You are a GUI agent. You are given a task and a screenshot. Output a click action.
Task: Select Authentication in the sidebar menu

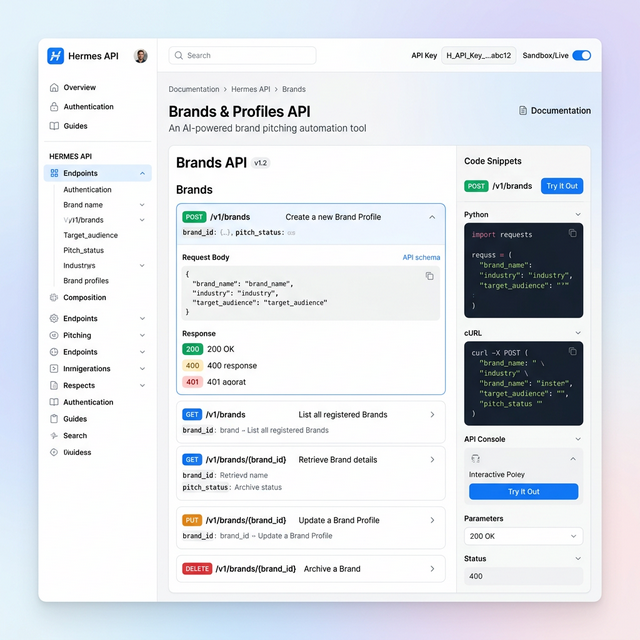coord(88,107)
